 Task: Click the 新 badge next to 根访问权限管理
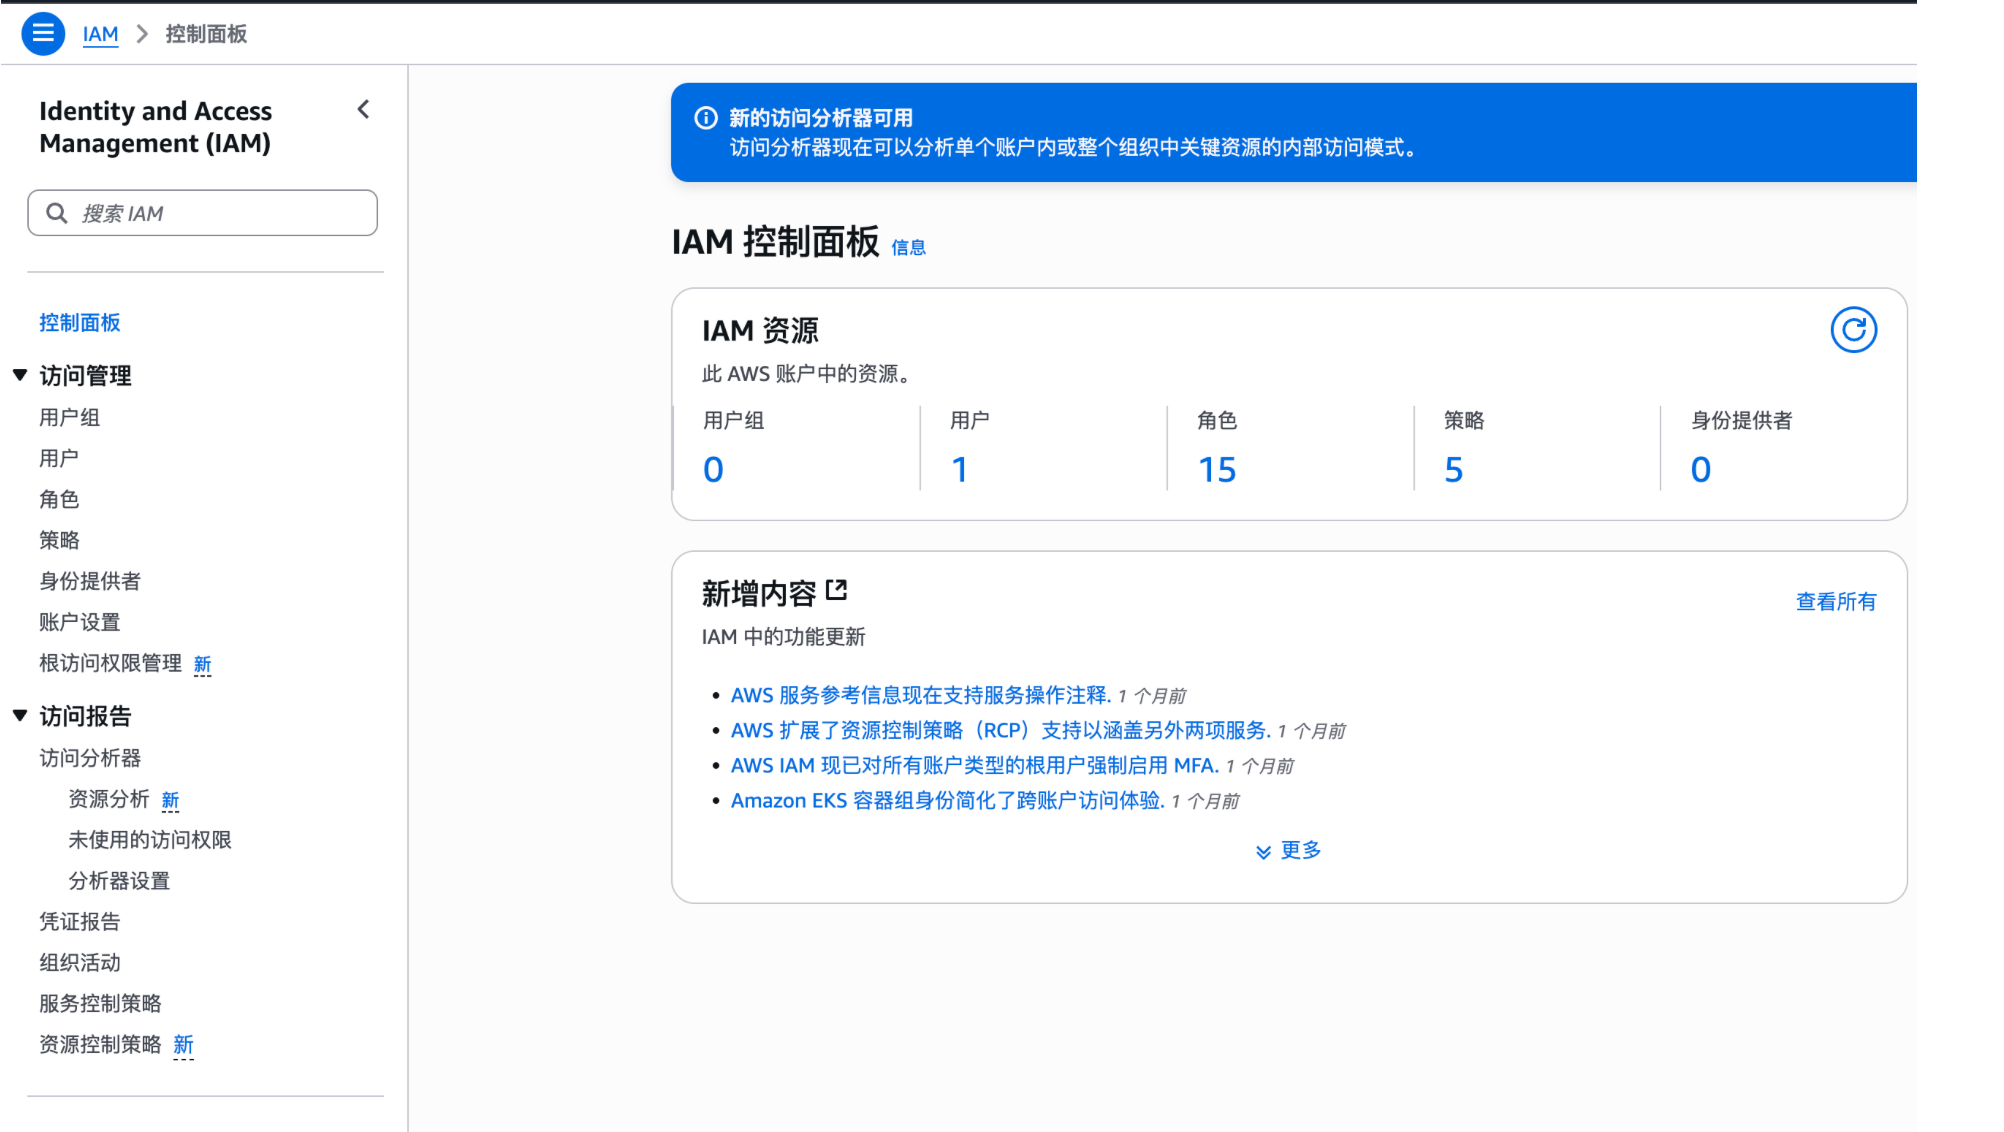(x=202, y=664)
